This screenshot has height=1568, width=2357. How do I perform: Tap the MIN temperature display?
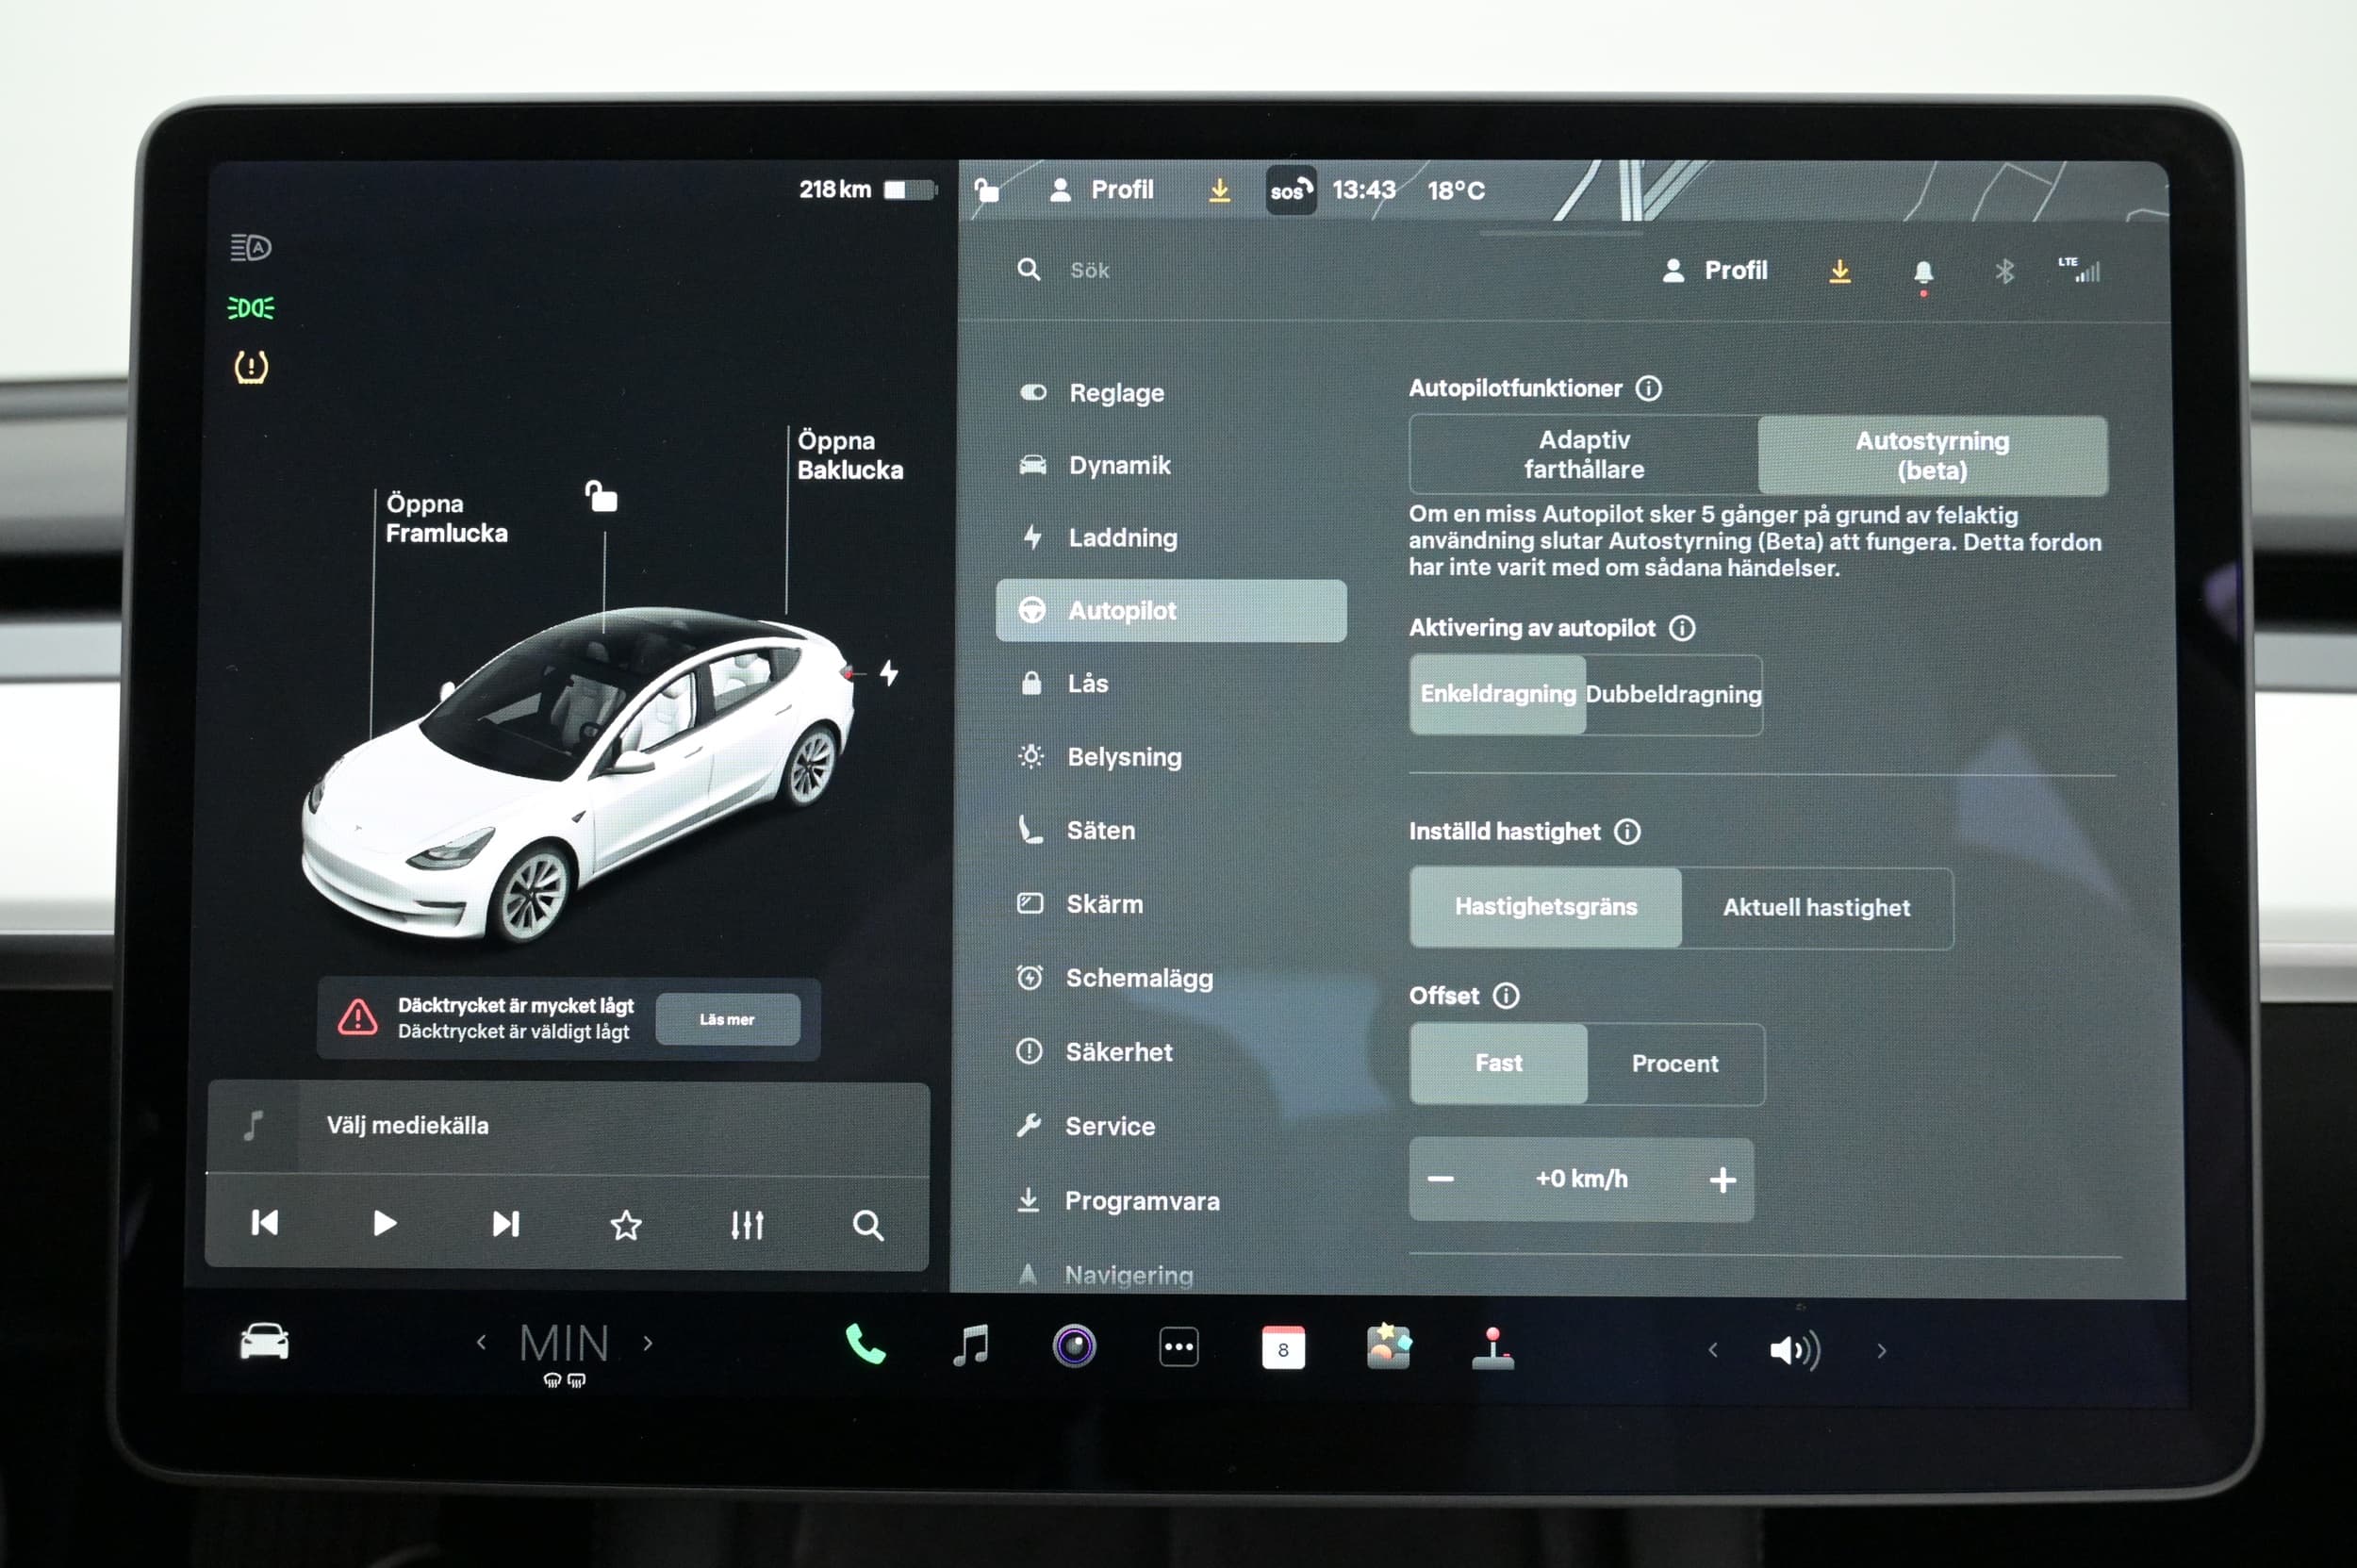click(564, 1344)
